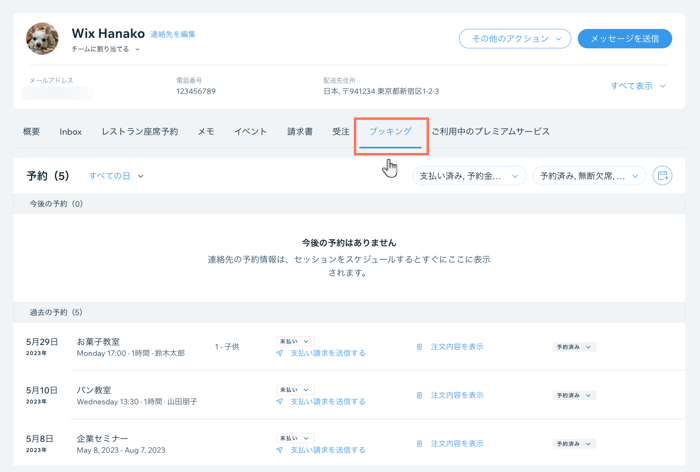
Task: Open 未払い dropdown for パン教室
Action: (x=295, y=390)
